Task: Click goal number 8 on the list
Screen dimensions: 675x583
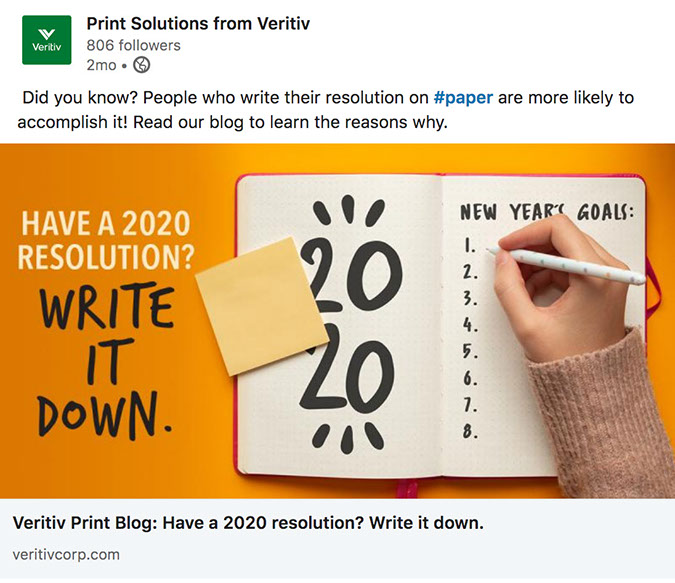Action: (471, 433)
